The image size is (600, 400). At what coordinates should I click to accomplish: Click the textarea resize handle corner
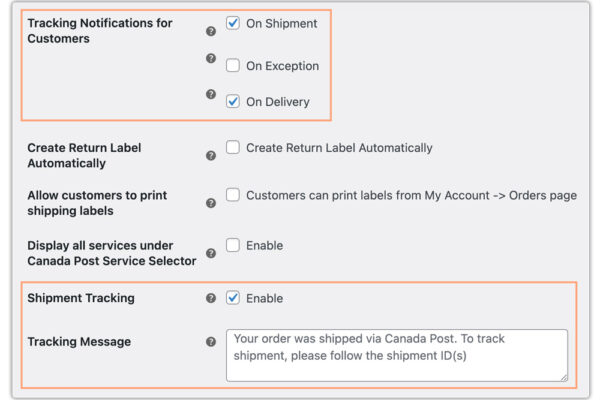(x=563, y=377)
